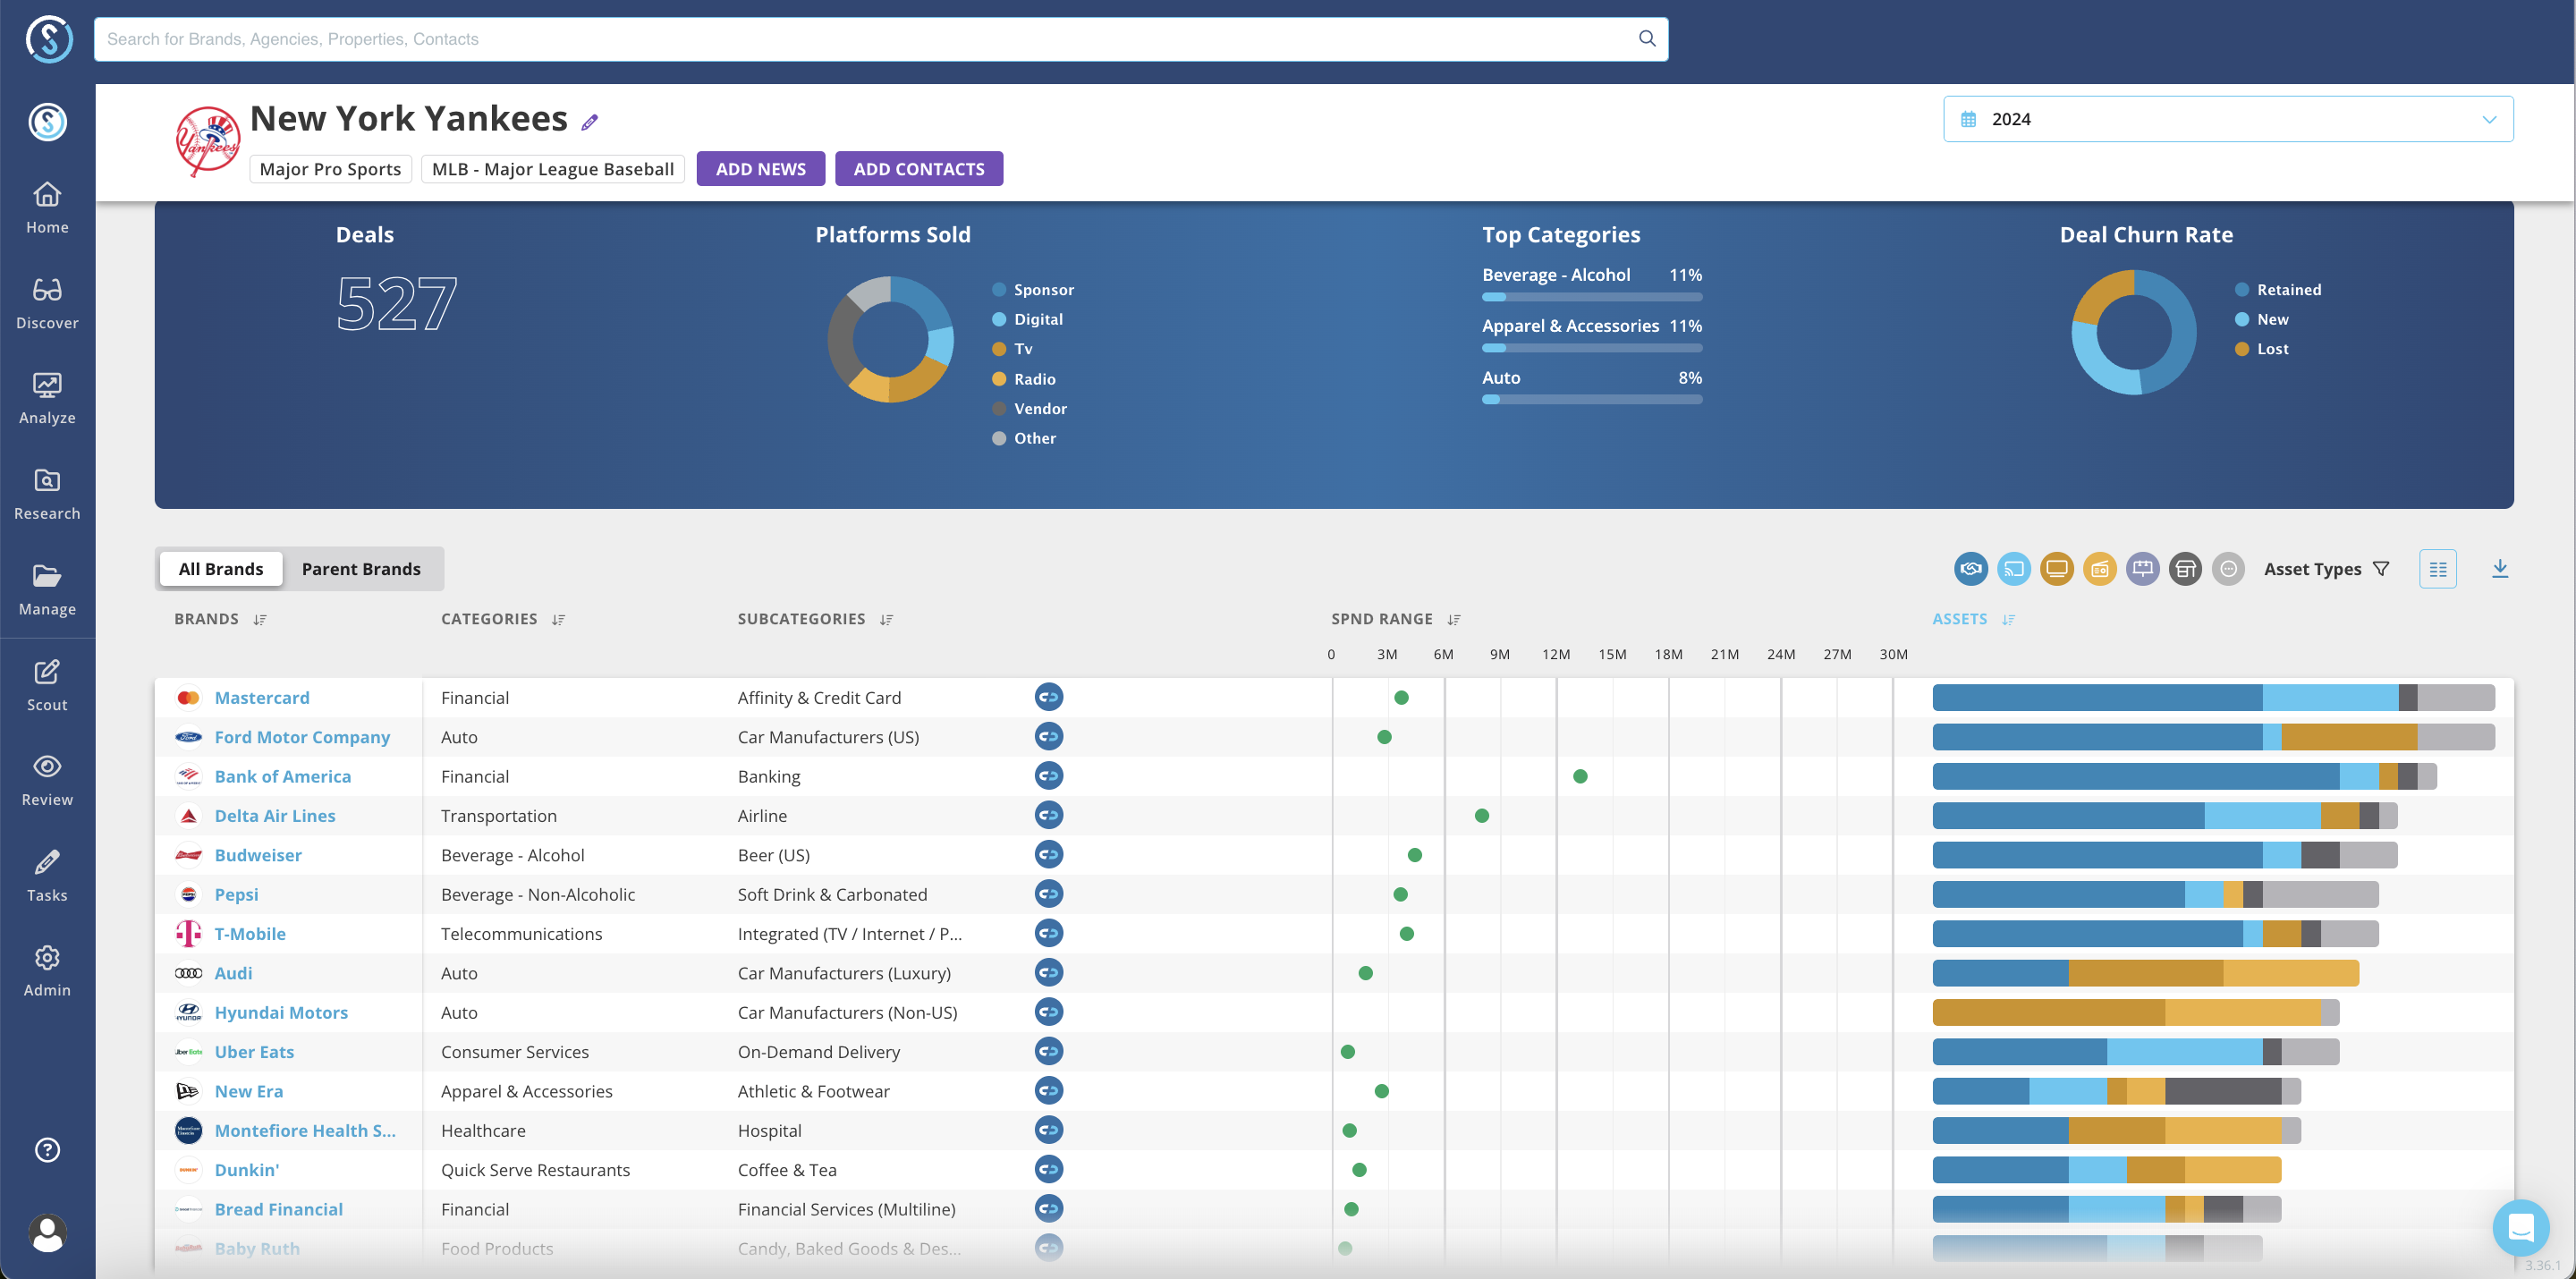The width and height of the screenshot is (2576, 1279).
Task: Open the Home section in sidebar
Action: tap(47, 207)
